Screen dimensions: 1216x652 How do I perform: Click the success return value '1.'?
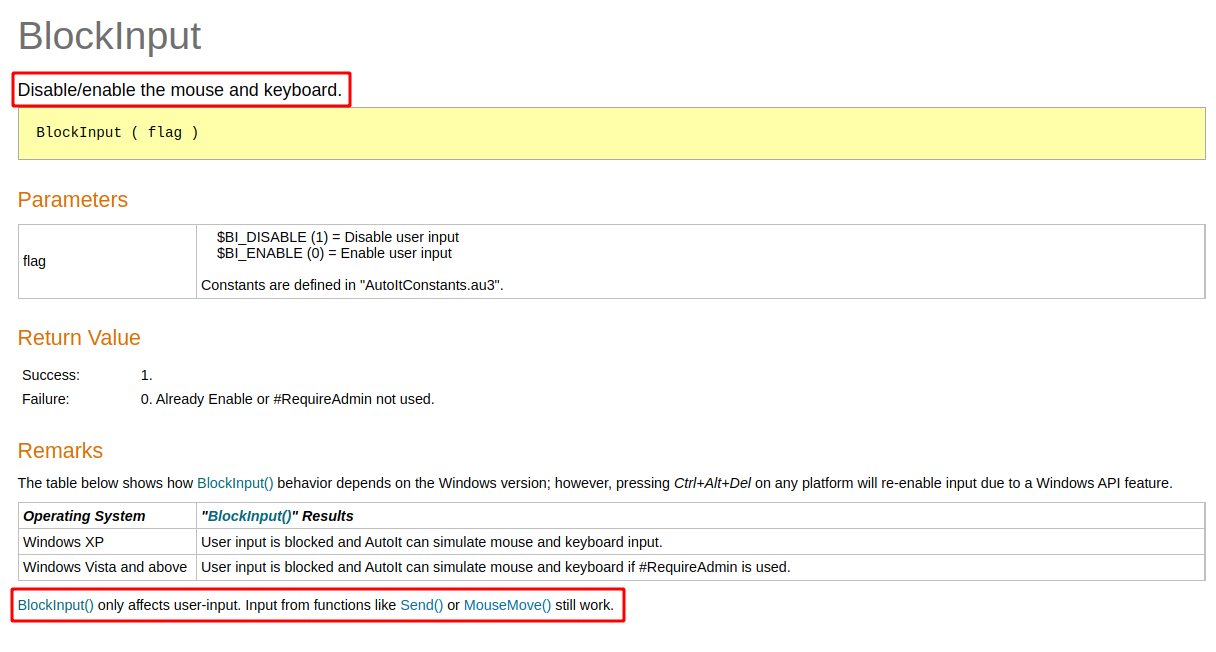click(x=147, y=375)
